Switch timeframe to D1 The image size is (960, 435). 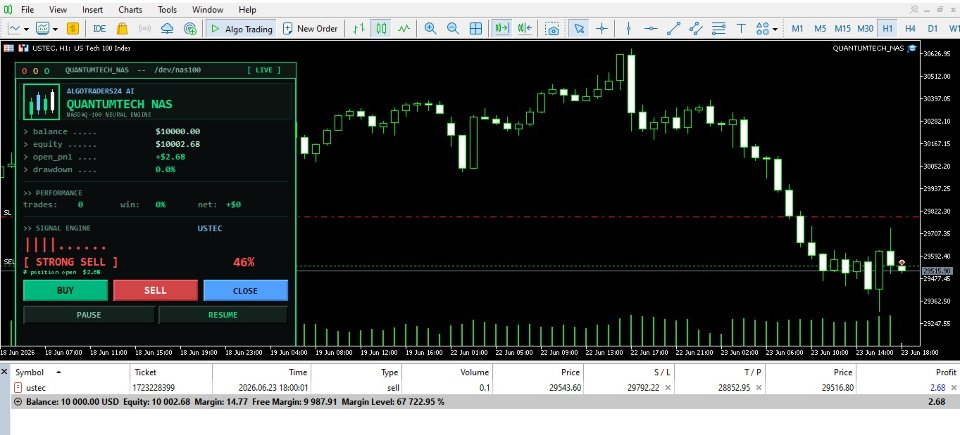click(932, 28)
